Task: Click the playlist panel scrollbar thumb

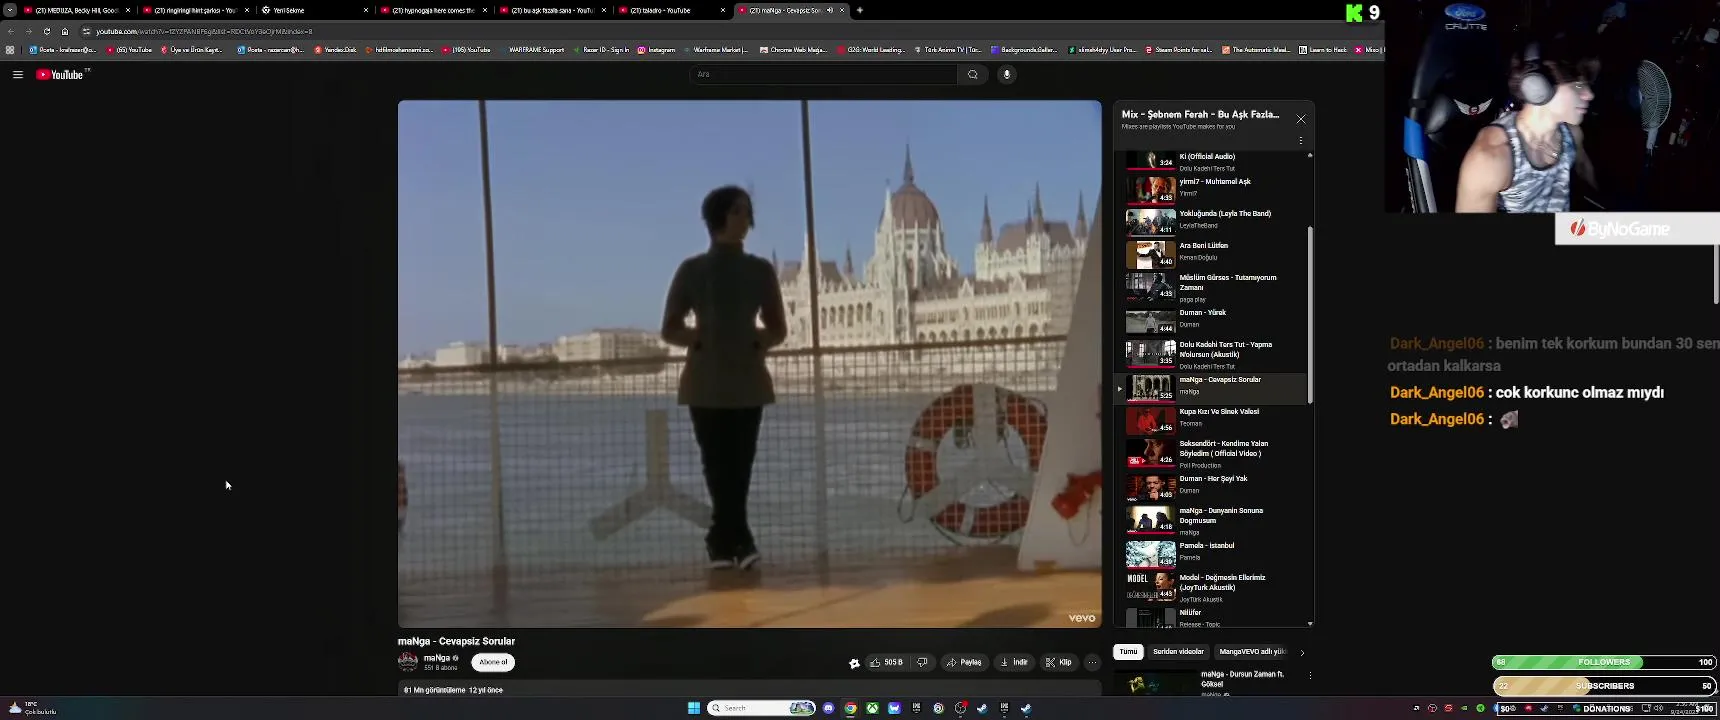Action: click(x=1310, y=315)
